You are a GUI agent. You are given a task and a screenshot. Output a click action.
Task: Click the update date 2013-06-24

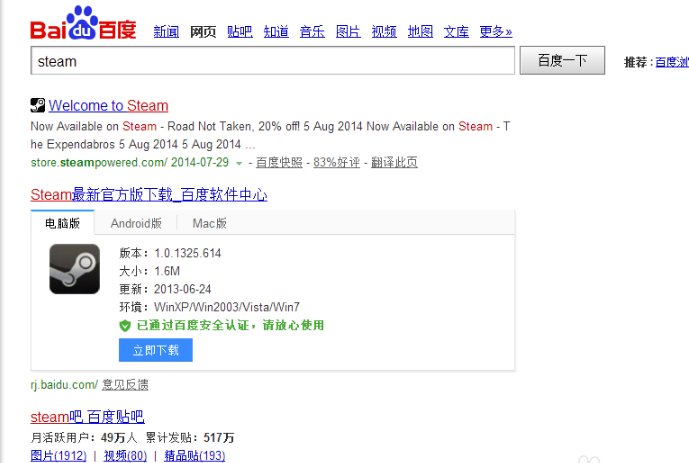tap(182, 289)
